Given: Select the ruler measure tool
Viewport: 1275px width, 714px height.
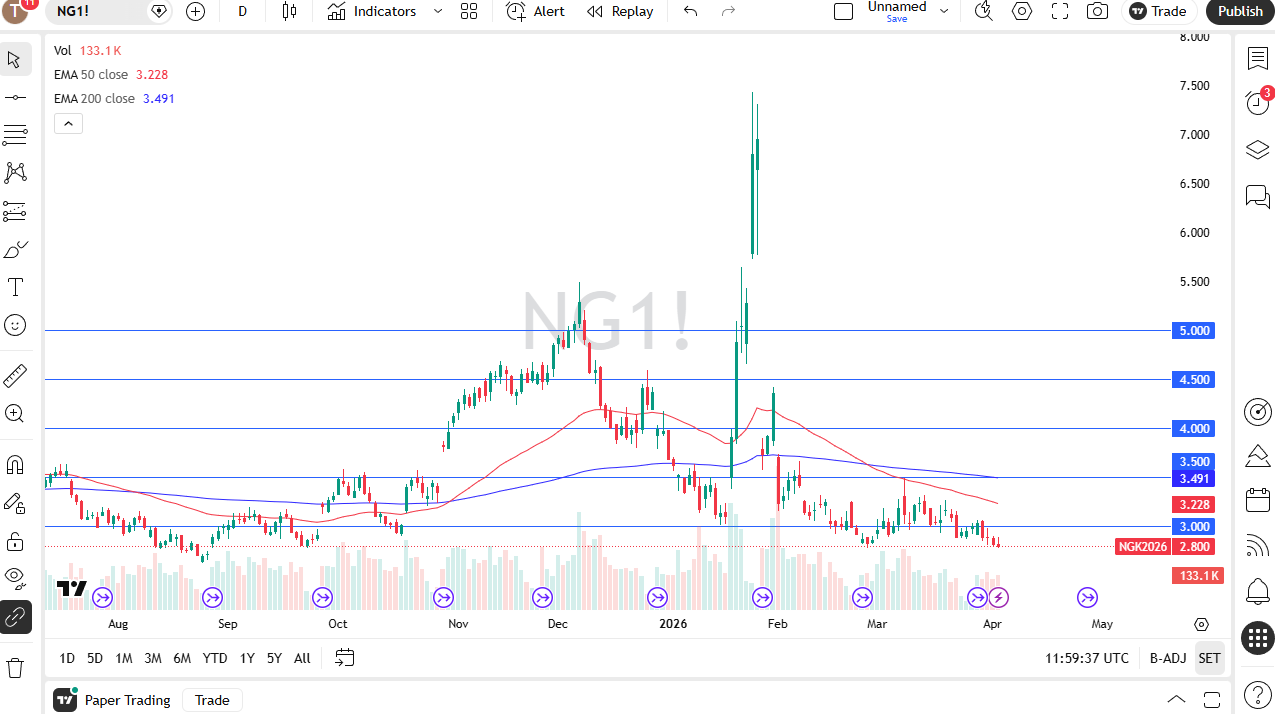Looking at the screenshot, I should click(x=15, y=376).
